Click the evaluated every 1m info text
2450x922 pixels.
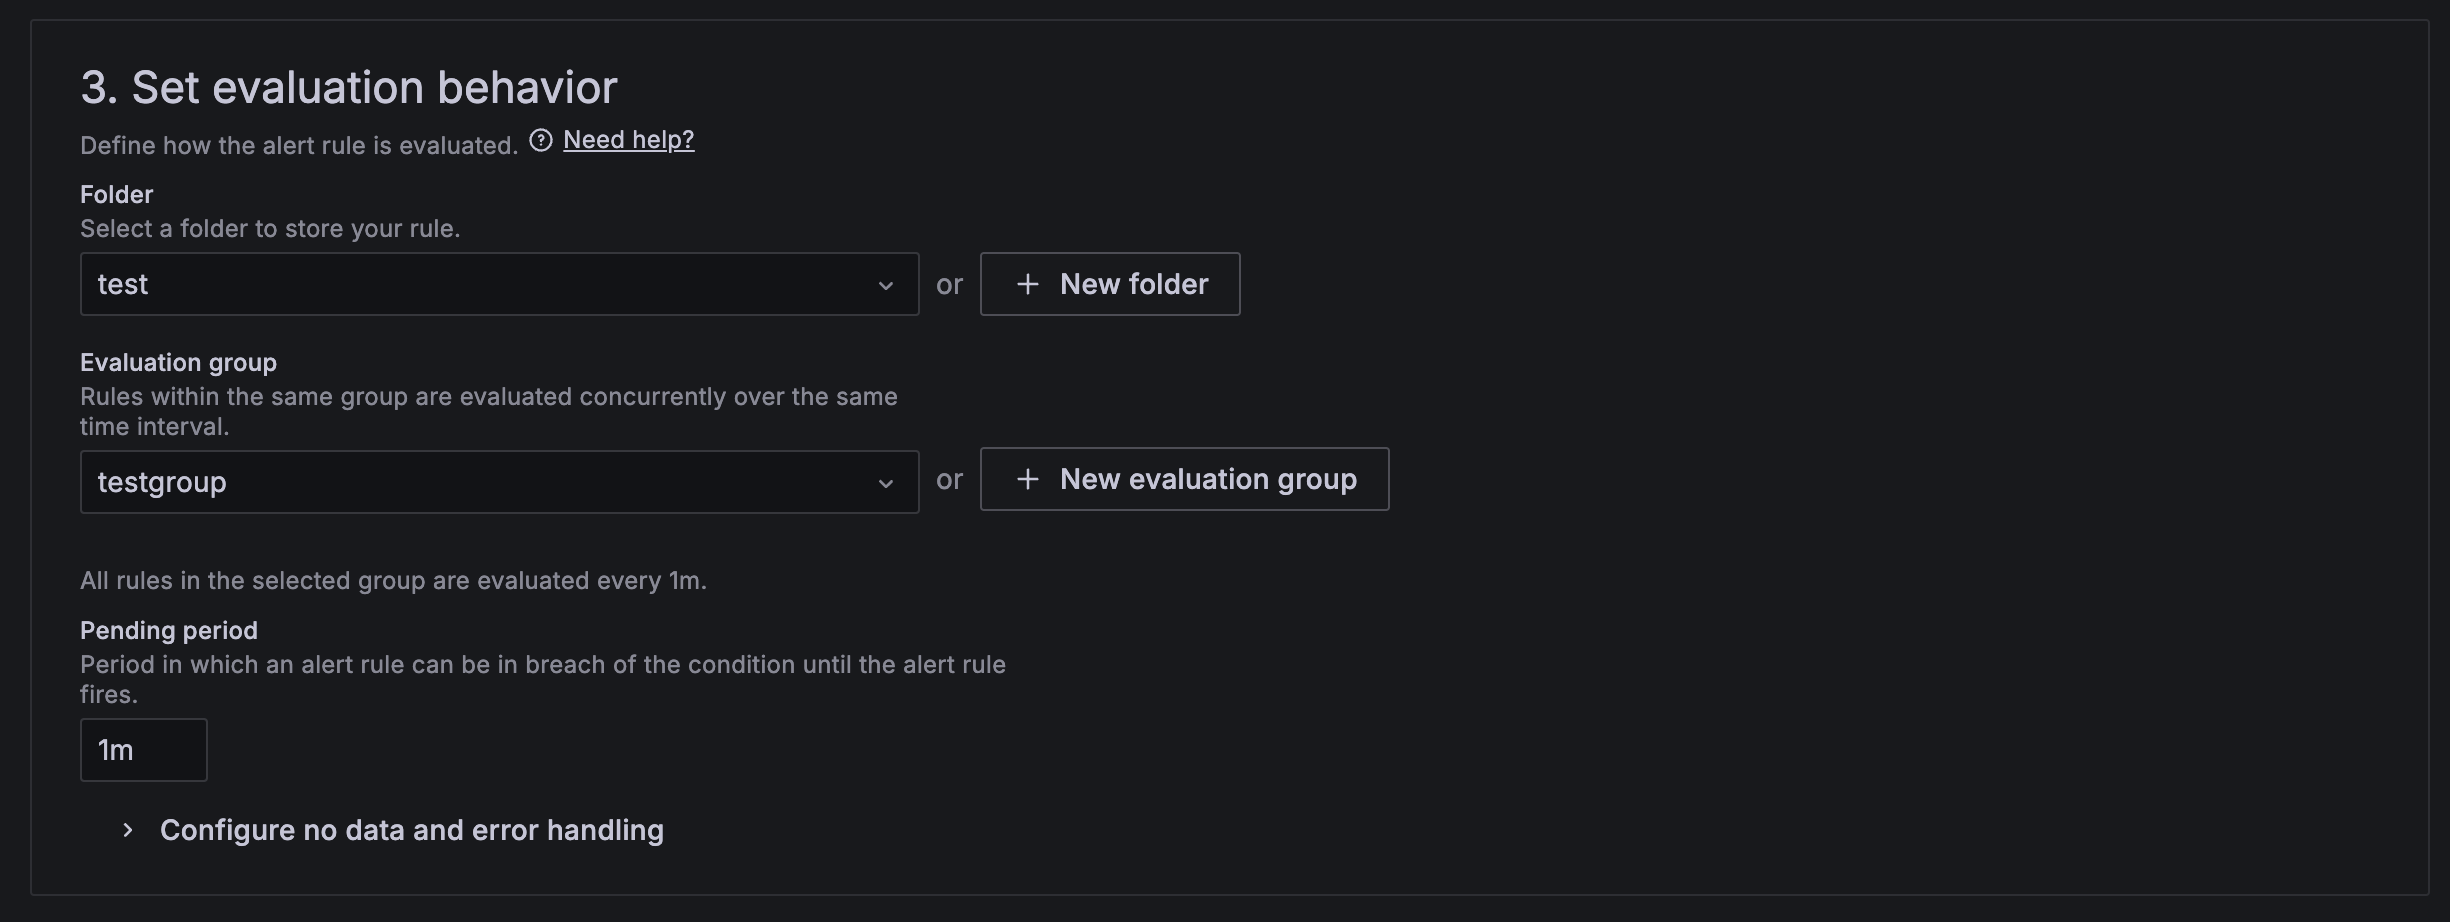pos(393,581)
